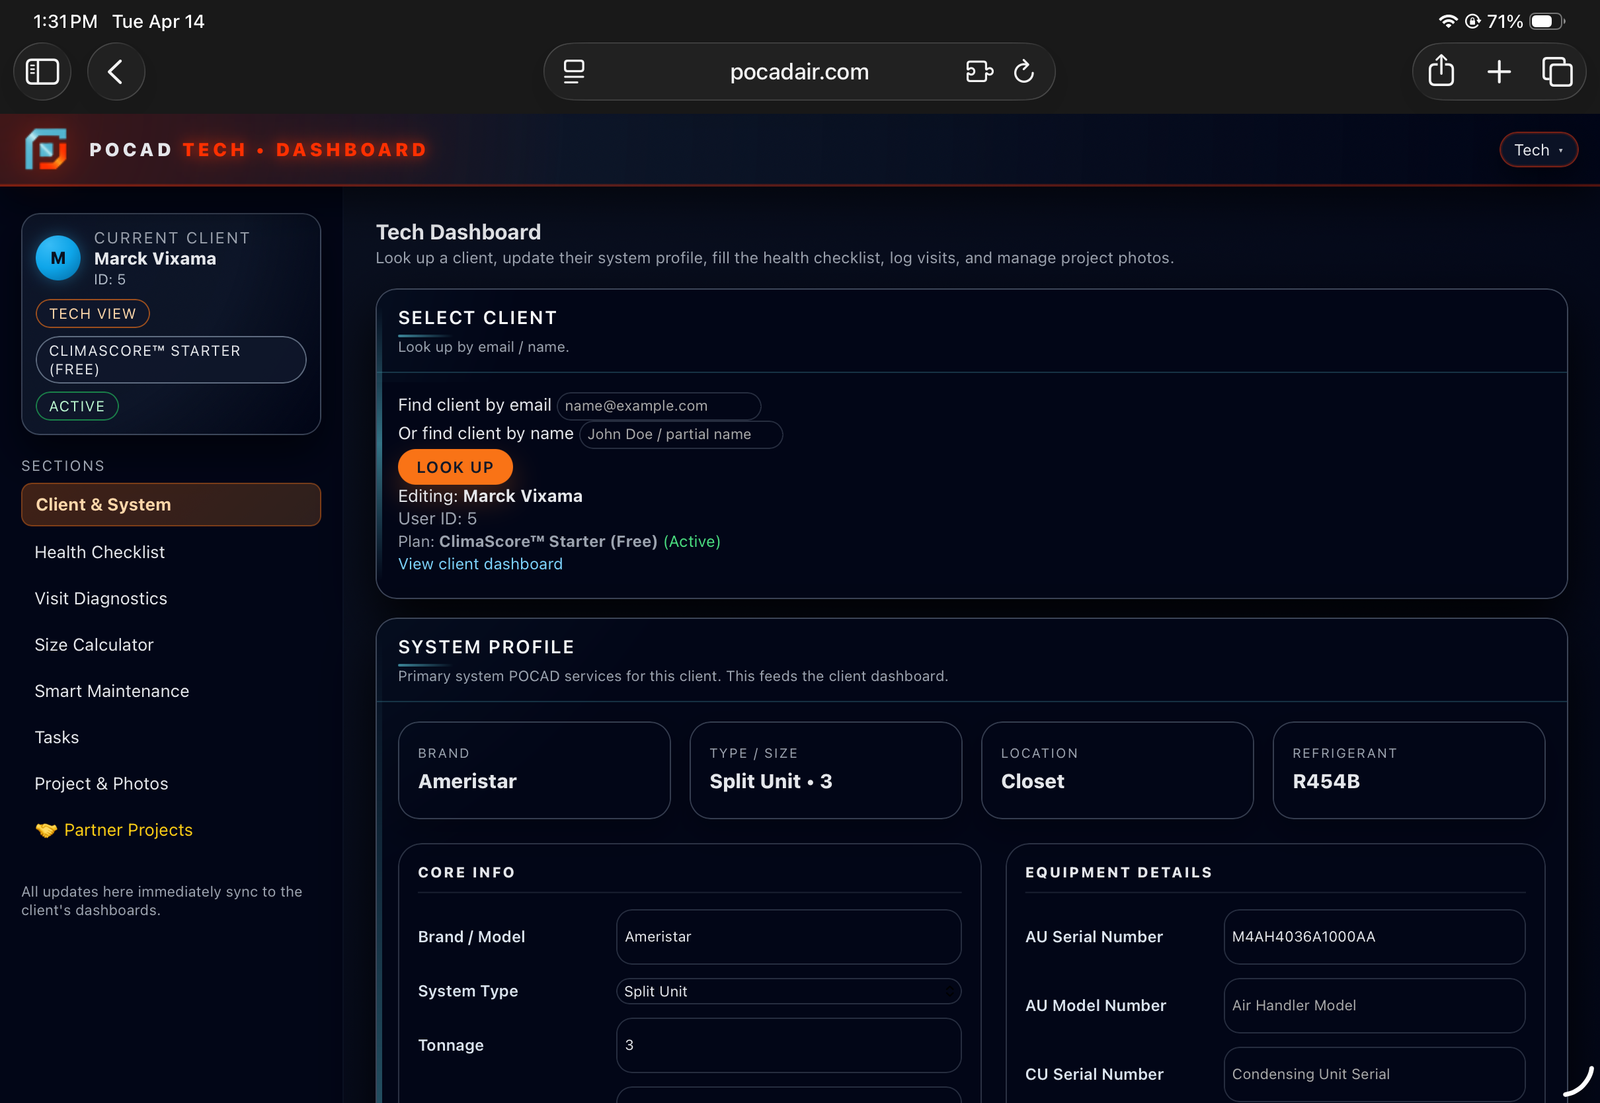Viewport: 1600px width, 1103px height.
Task: Tap the extensions icon in address bar
Action: click(x=979, y=72)
